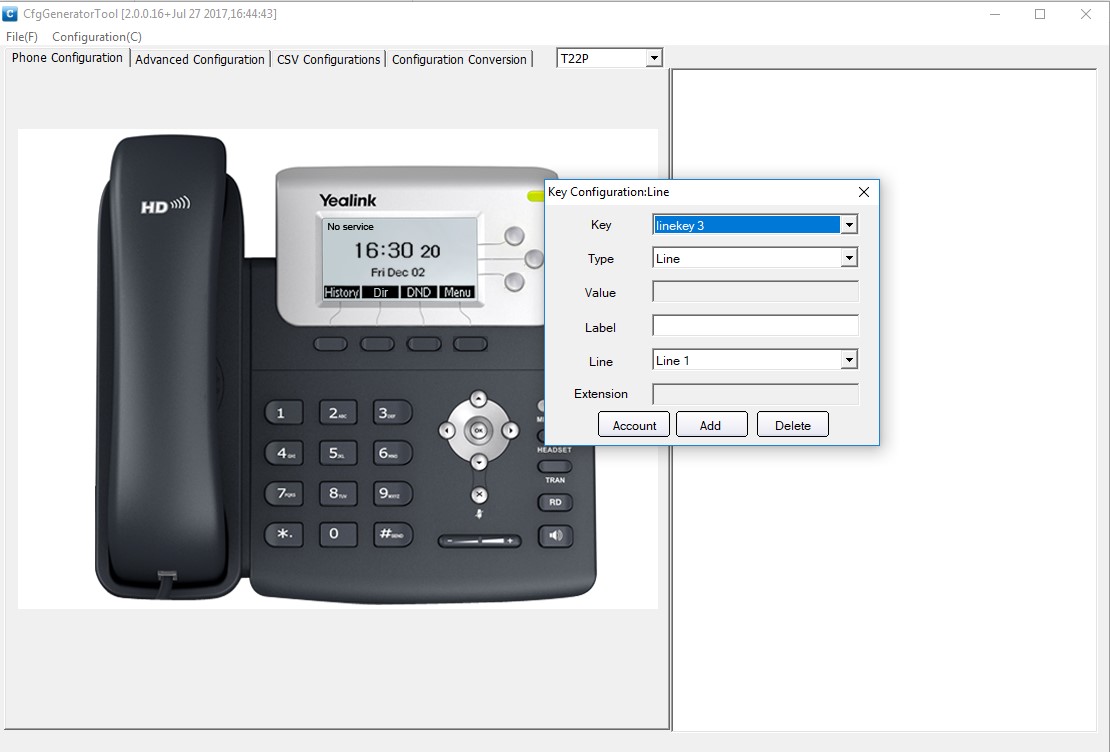Click the Delete button in Key Configuration
The height and width of the screenshot is (752, 1110).
792,425
